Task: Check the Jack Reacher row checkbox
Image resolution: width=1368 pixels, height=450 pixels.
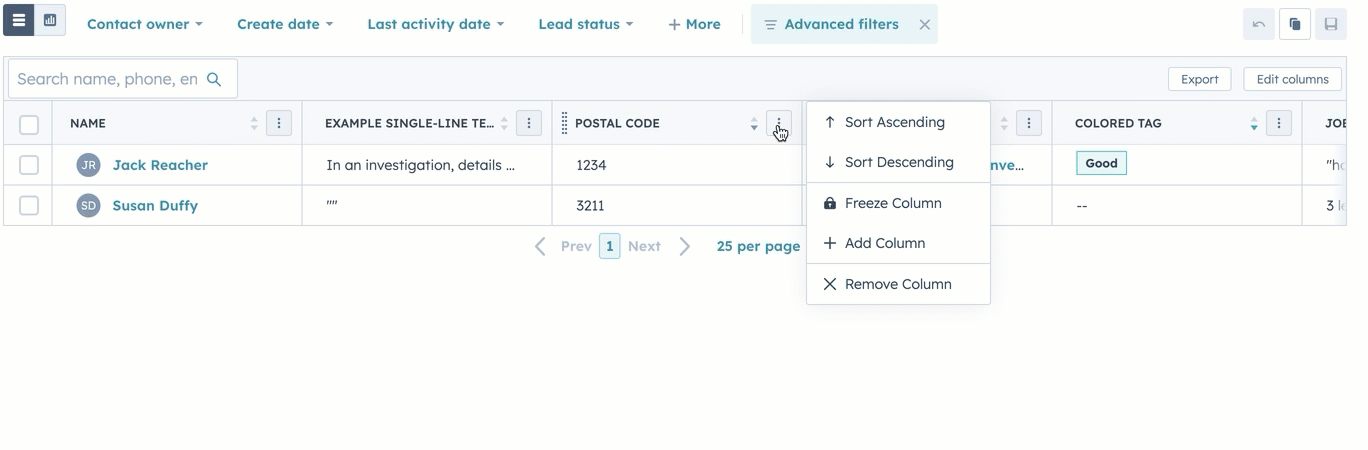Action: pos(29,165)
